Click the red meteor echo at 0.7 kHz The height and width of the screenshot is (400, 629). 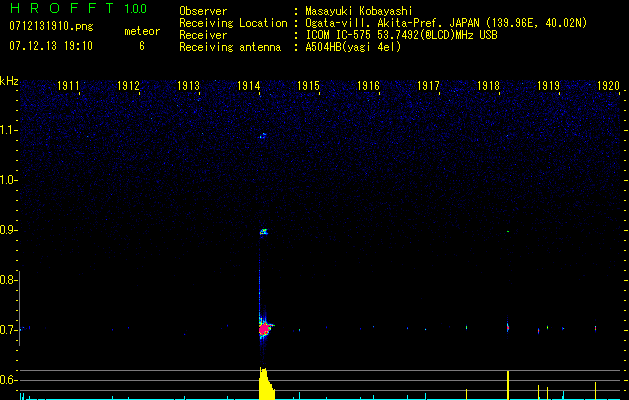tap(264, 327)
